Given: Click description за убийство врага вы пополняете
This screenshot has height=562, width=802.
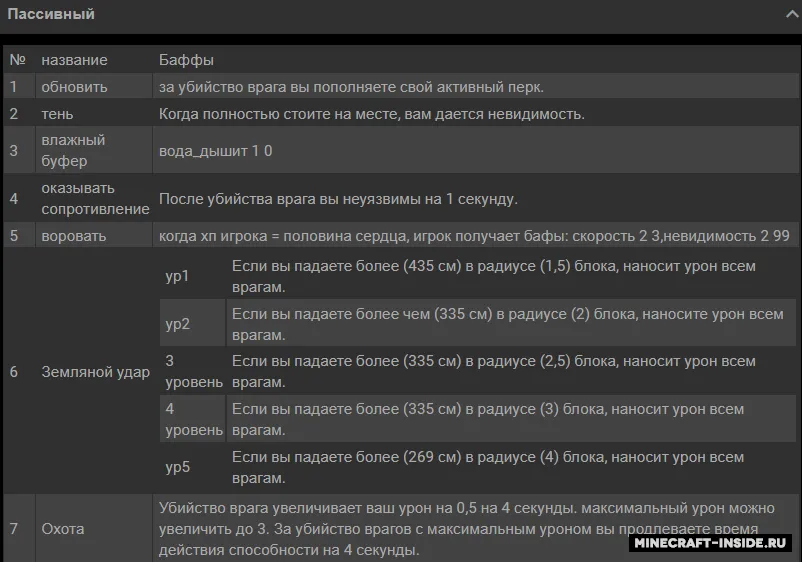Looking at the screenshot, I should pos(351,87).
